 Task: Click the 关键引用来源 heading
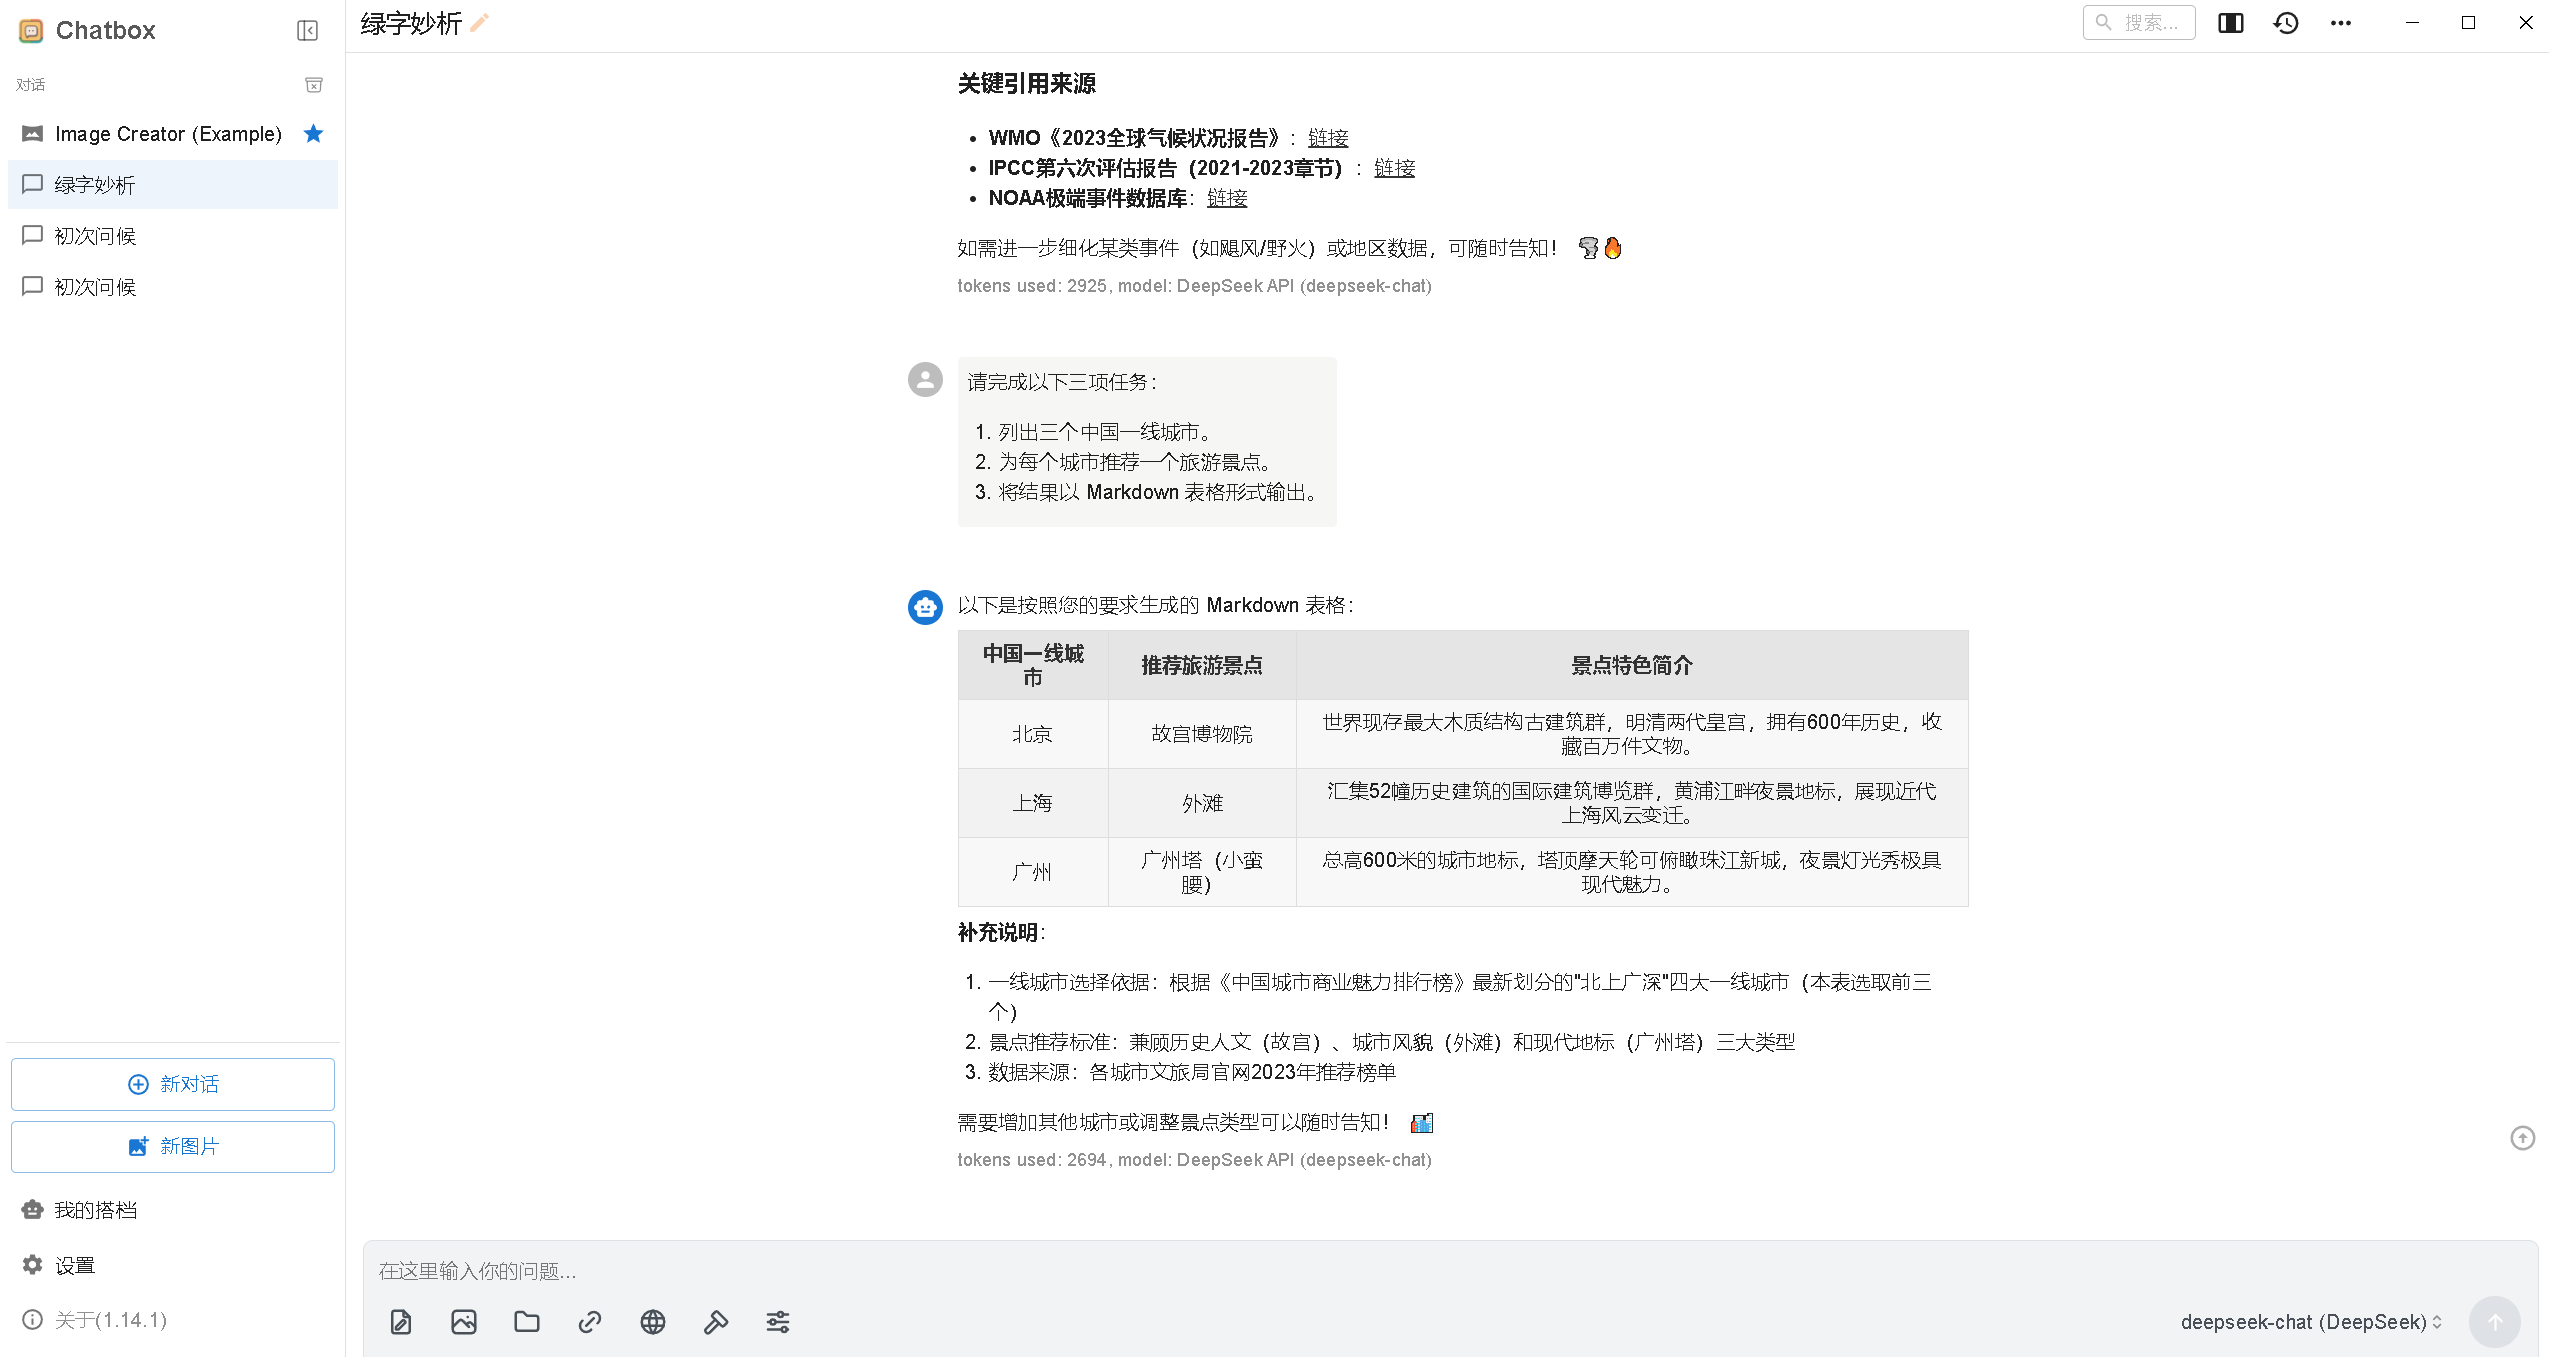point(1026,84)
